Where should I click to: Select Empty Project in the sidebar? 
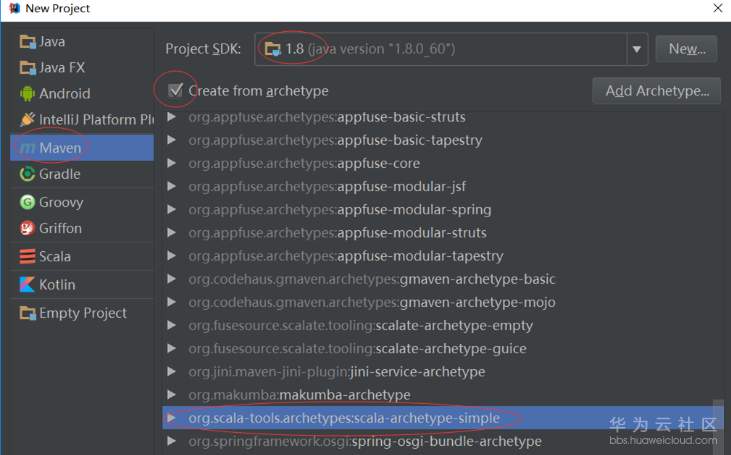click(x=82, y=313)
